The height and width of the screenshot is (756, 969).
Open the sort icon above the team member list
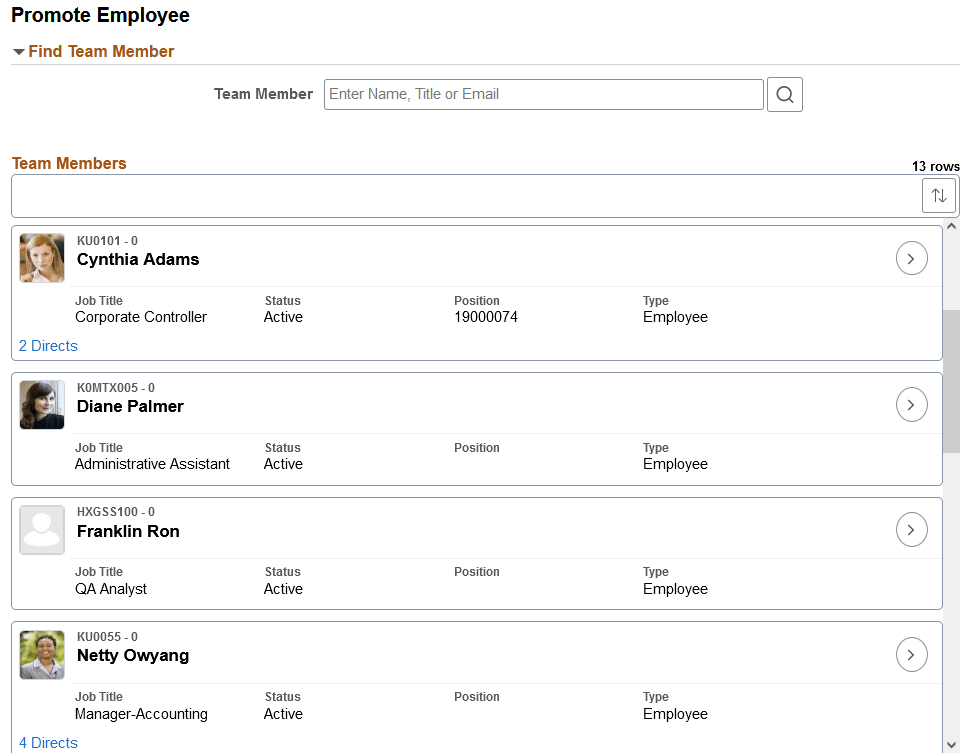tap(938, 195)
